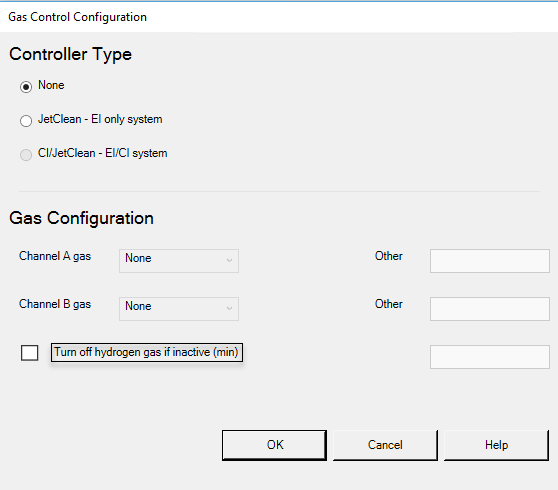The height and width of the screenshot is (490, 558).
Task: Confirm settings with the OK button
Action: tap(274, 445)
